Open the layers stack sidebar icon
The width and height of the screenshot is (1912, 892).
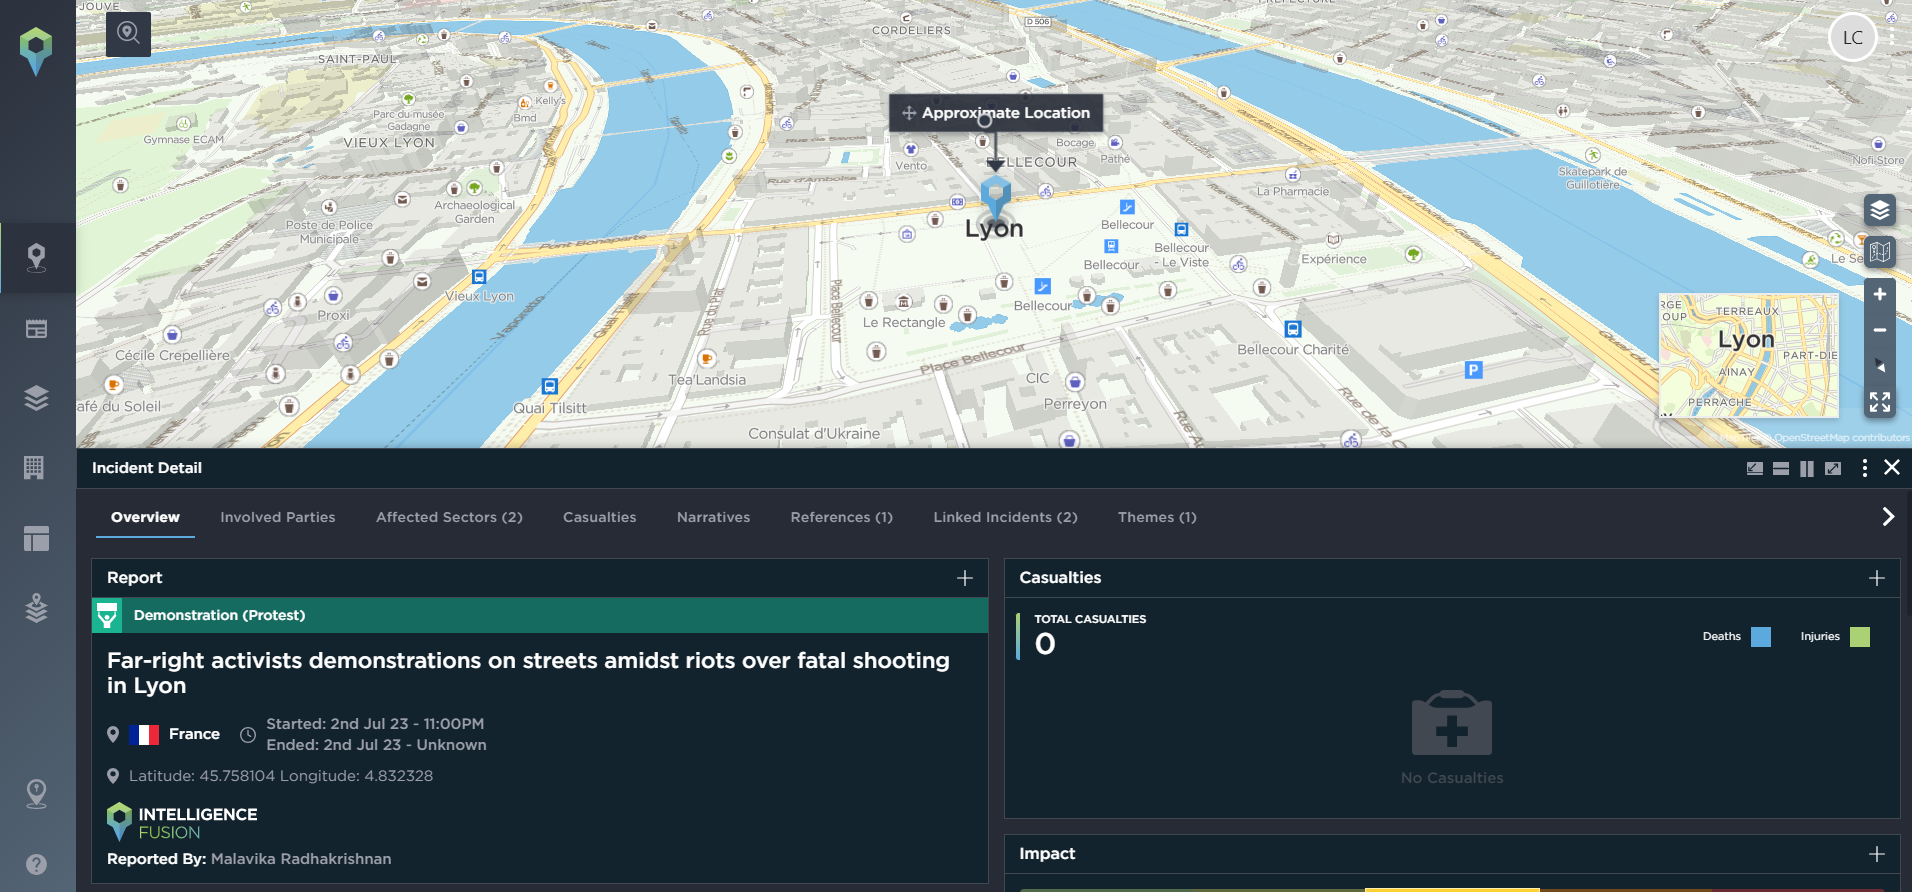click(x=36, y=398)
